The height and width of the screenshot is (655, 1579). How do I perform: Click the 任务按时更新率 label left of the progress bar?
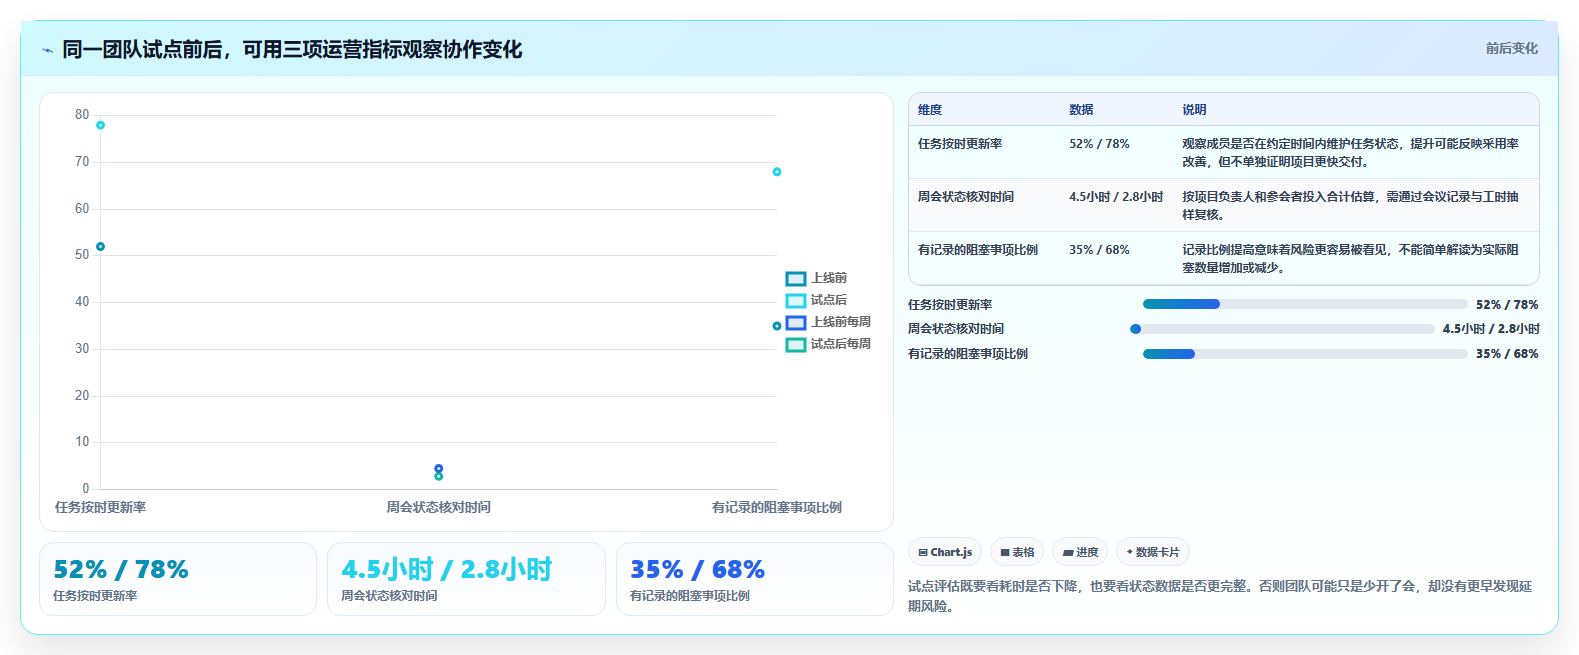950,305
